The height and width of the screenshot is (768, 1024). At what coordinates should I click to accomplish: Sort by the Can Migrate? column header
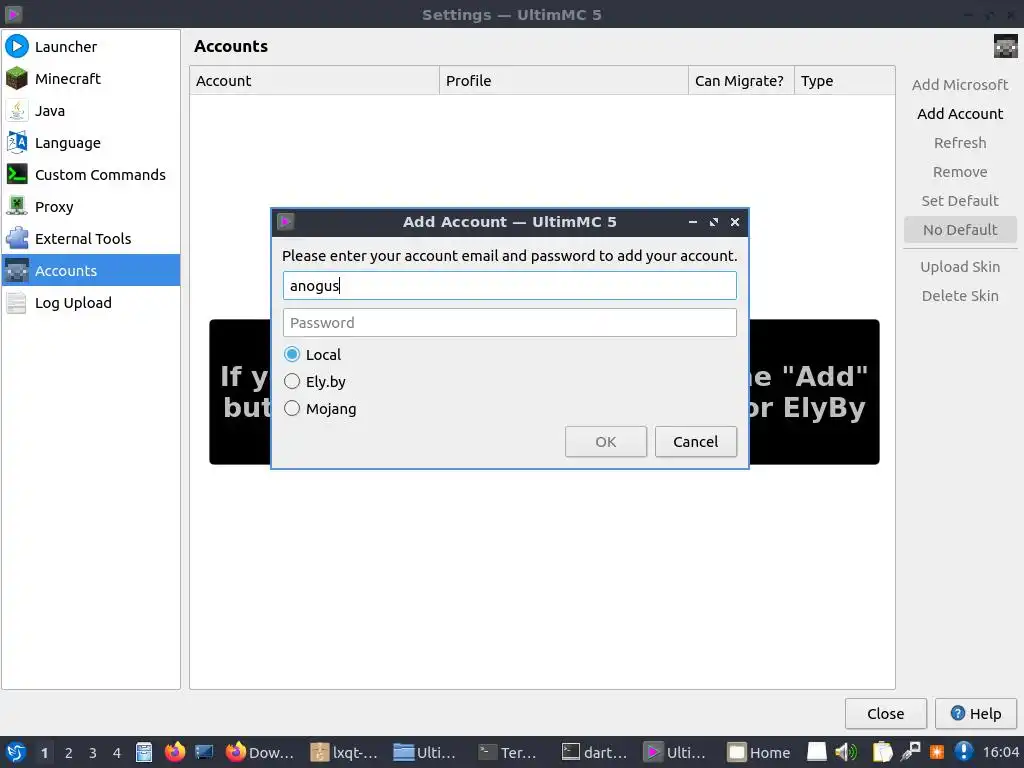pos(741,81)
